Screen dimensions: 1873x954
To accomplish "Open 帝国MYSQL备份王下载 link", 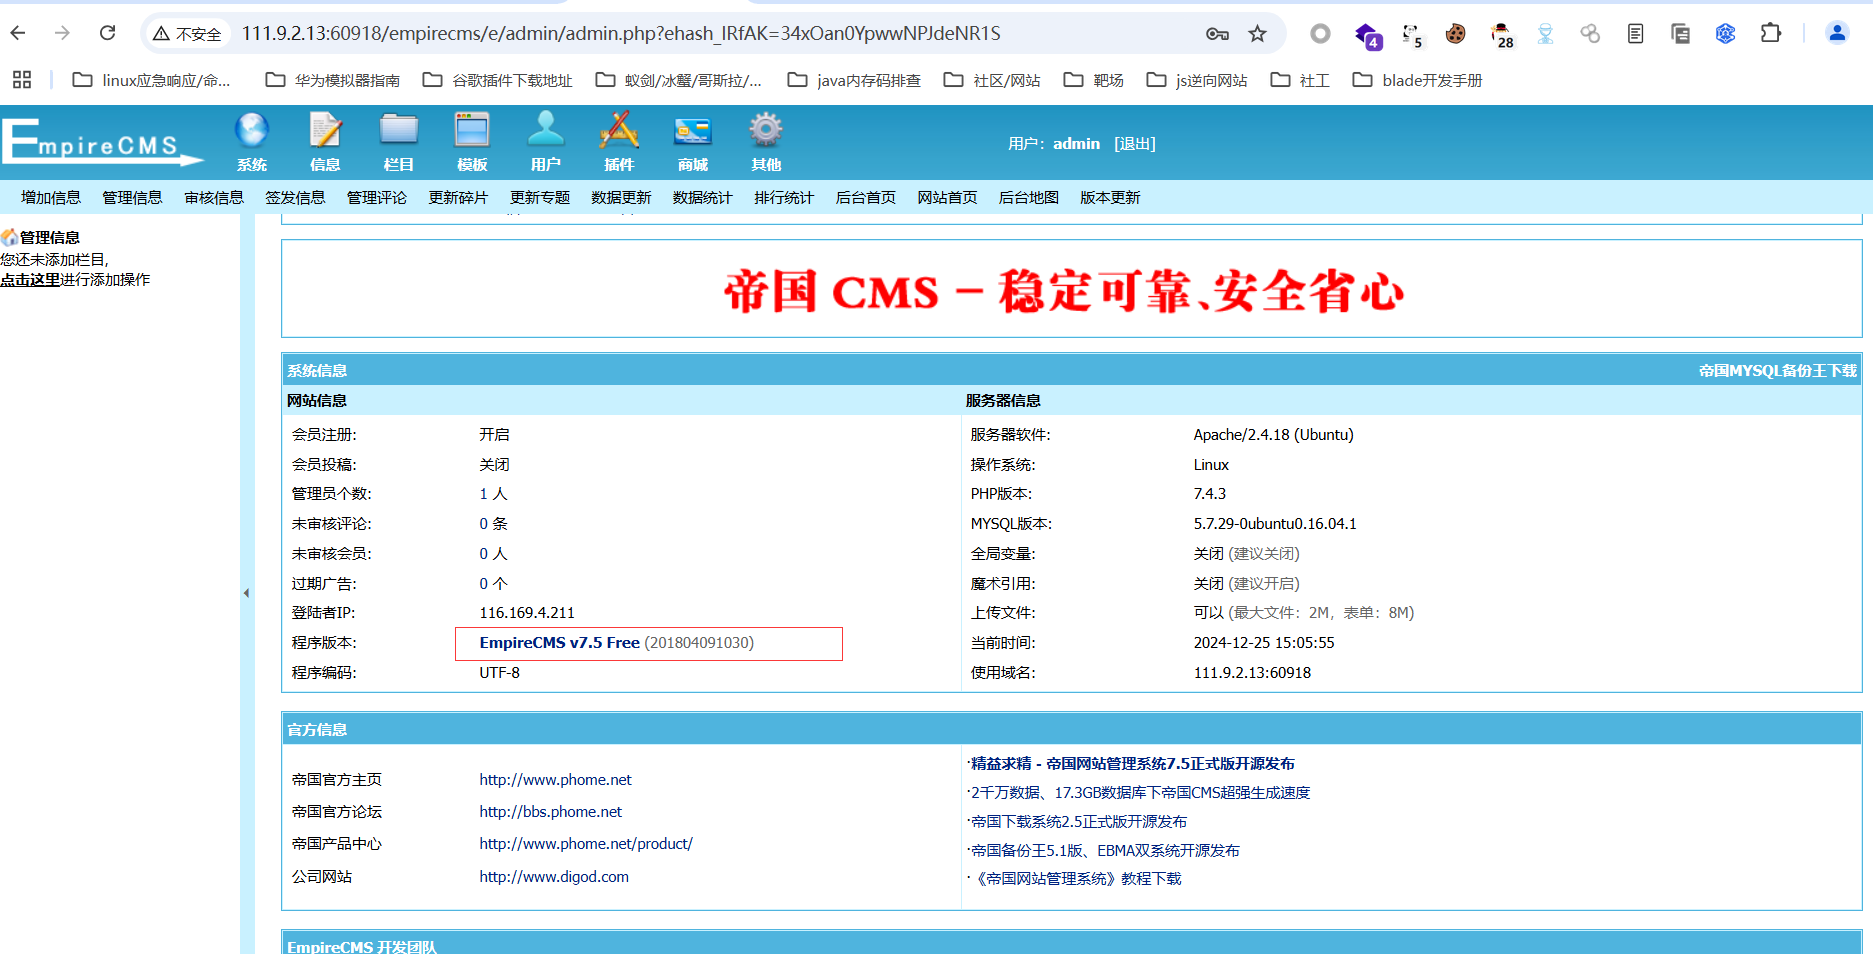I will coord(1777,371).
